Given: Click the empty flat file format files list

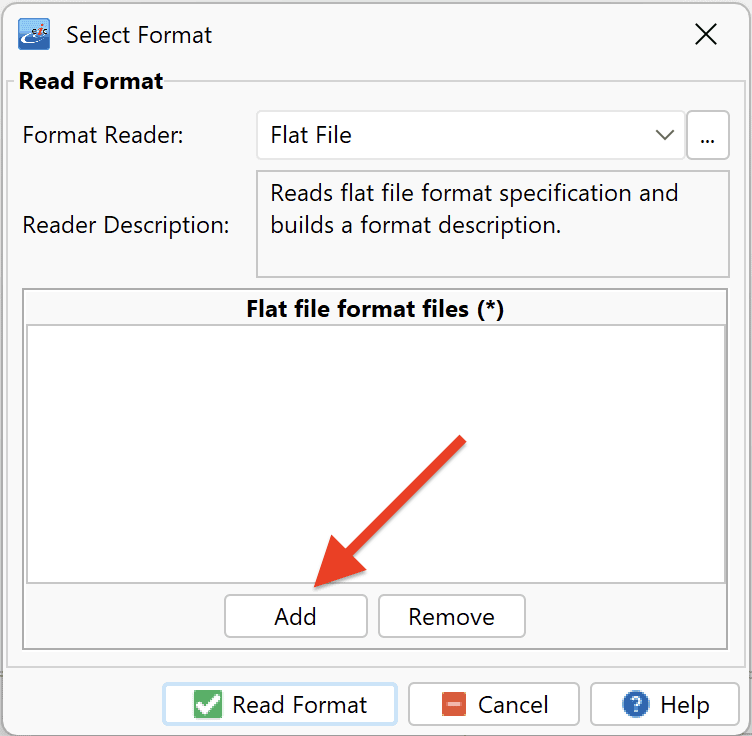Looking at the screenshot, I should (x=376, y=454).
